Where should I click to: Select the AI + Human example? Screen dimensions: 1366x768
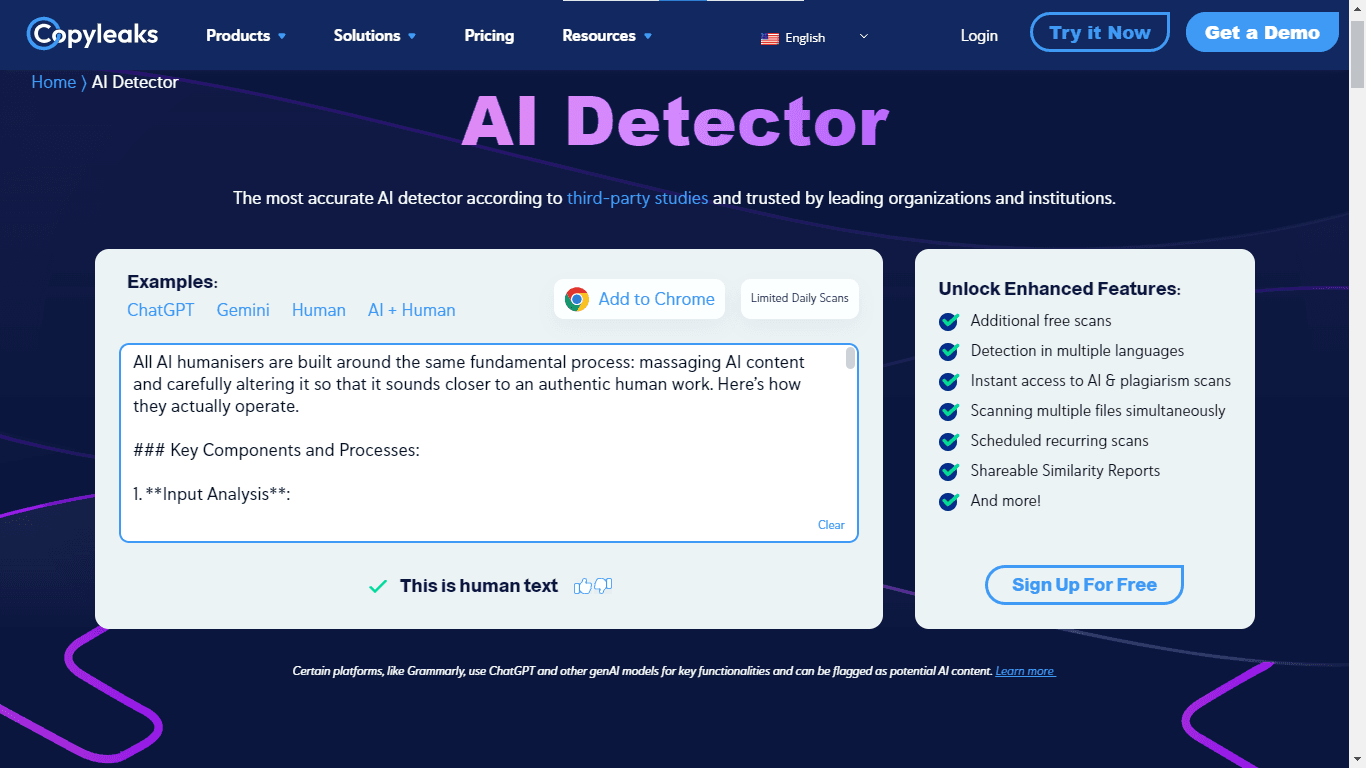[411, 310]
